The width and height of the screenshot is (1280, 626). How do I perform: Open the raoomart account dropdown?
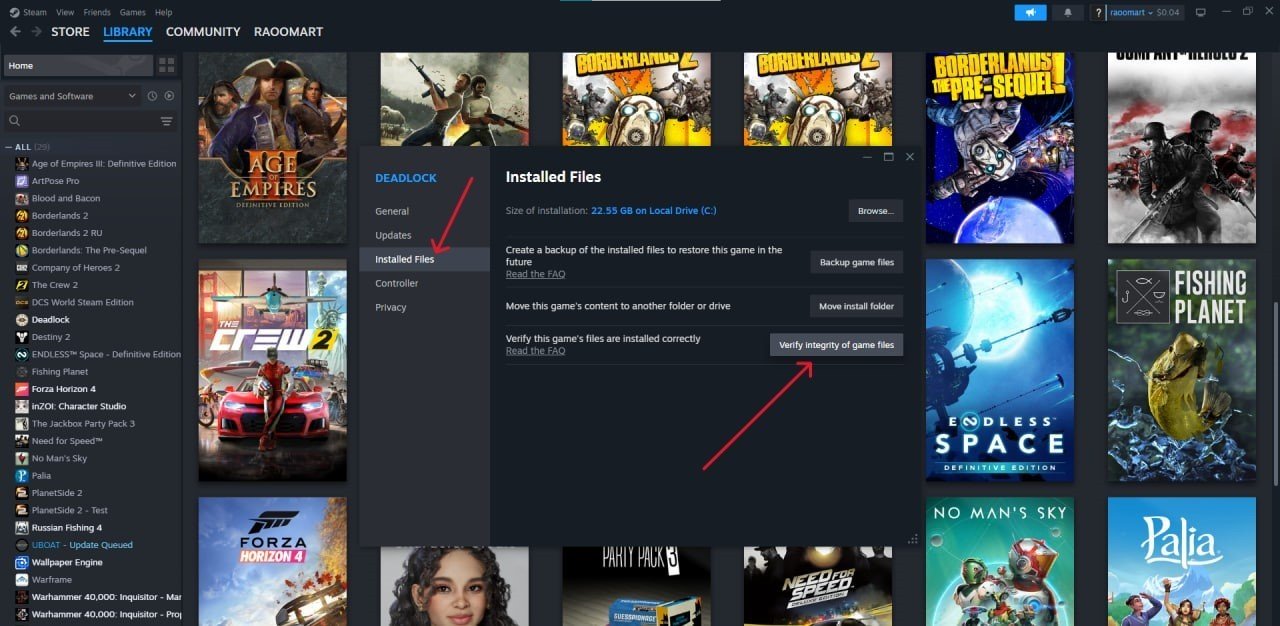pos(1130,12)
